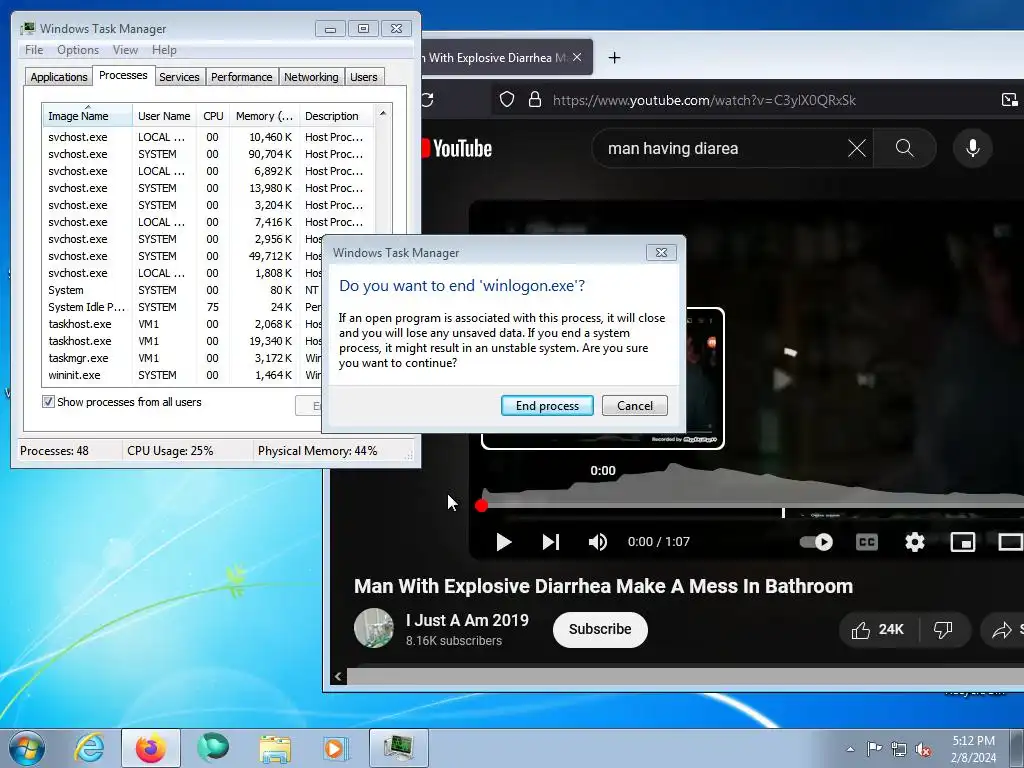Screen dimensions: 1024x768
Task: Open the Services tab
Action: (x=179, y=77)
